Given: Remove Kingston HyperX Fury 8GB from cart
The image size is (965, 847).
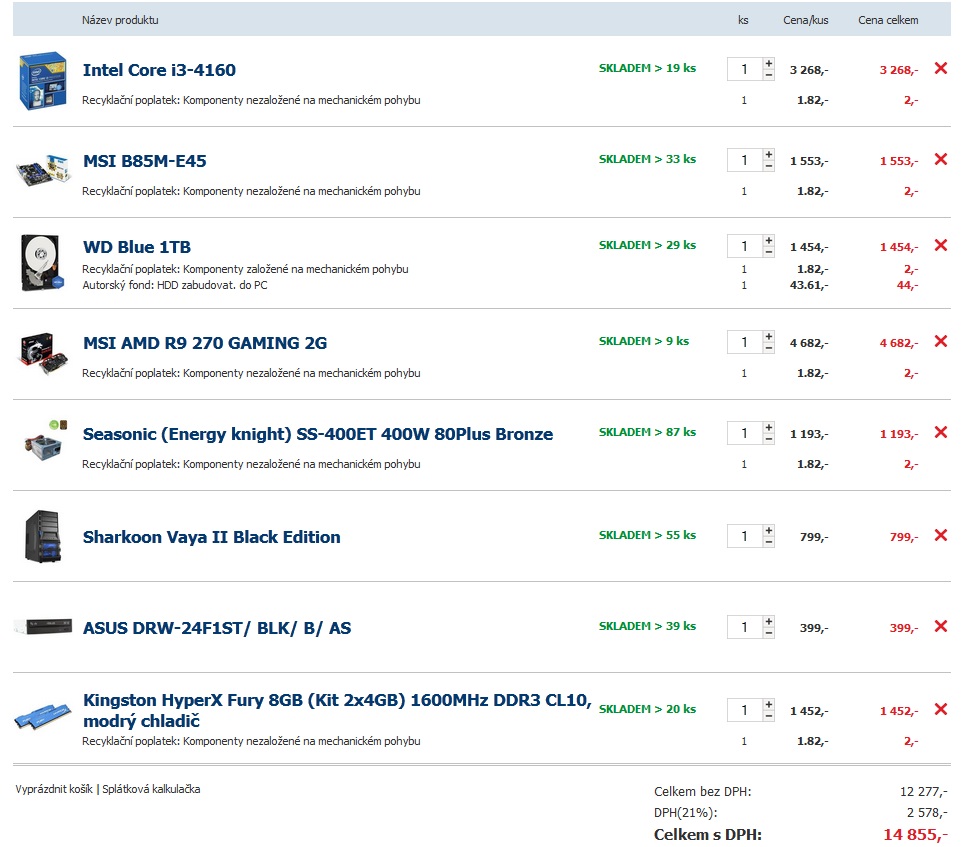Looking at the screenshot, I should point(940,709).
